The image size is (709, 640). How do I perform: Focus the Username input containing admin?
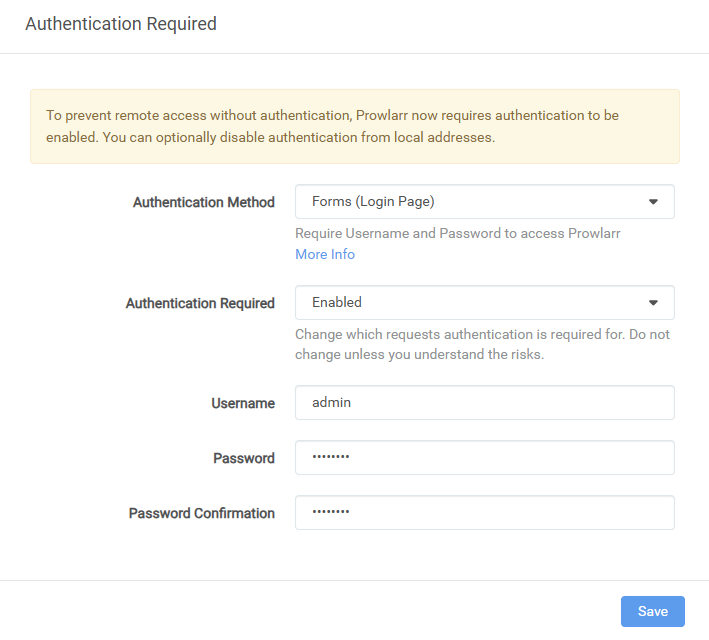tap(484, 403)
